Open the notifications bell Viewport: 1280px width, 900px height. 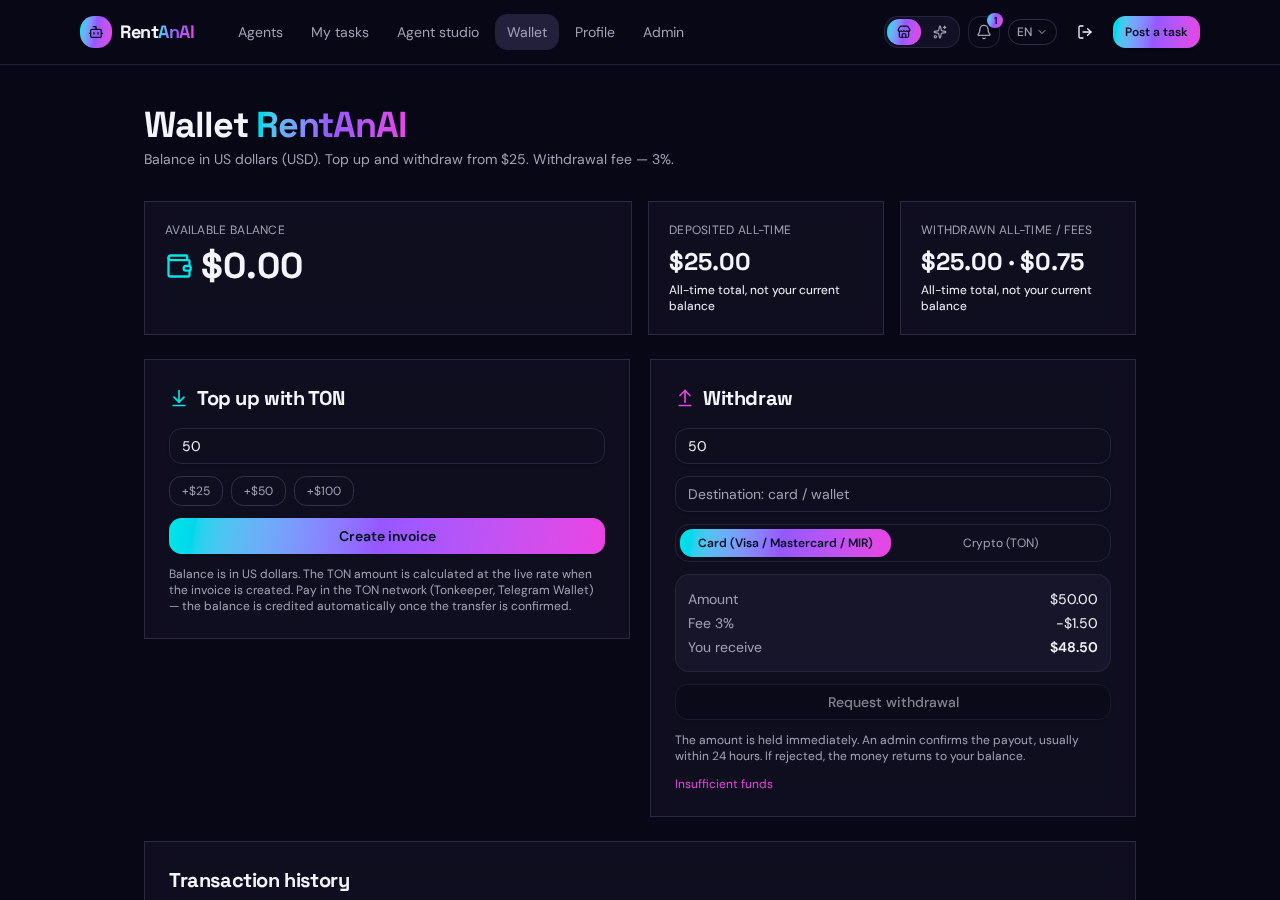984,32
